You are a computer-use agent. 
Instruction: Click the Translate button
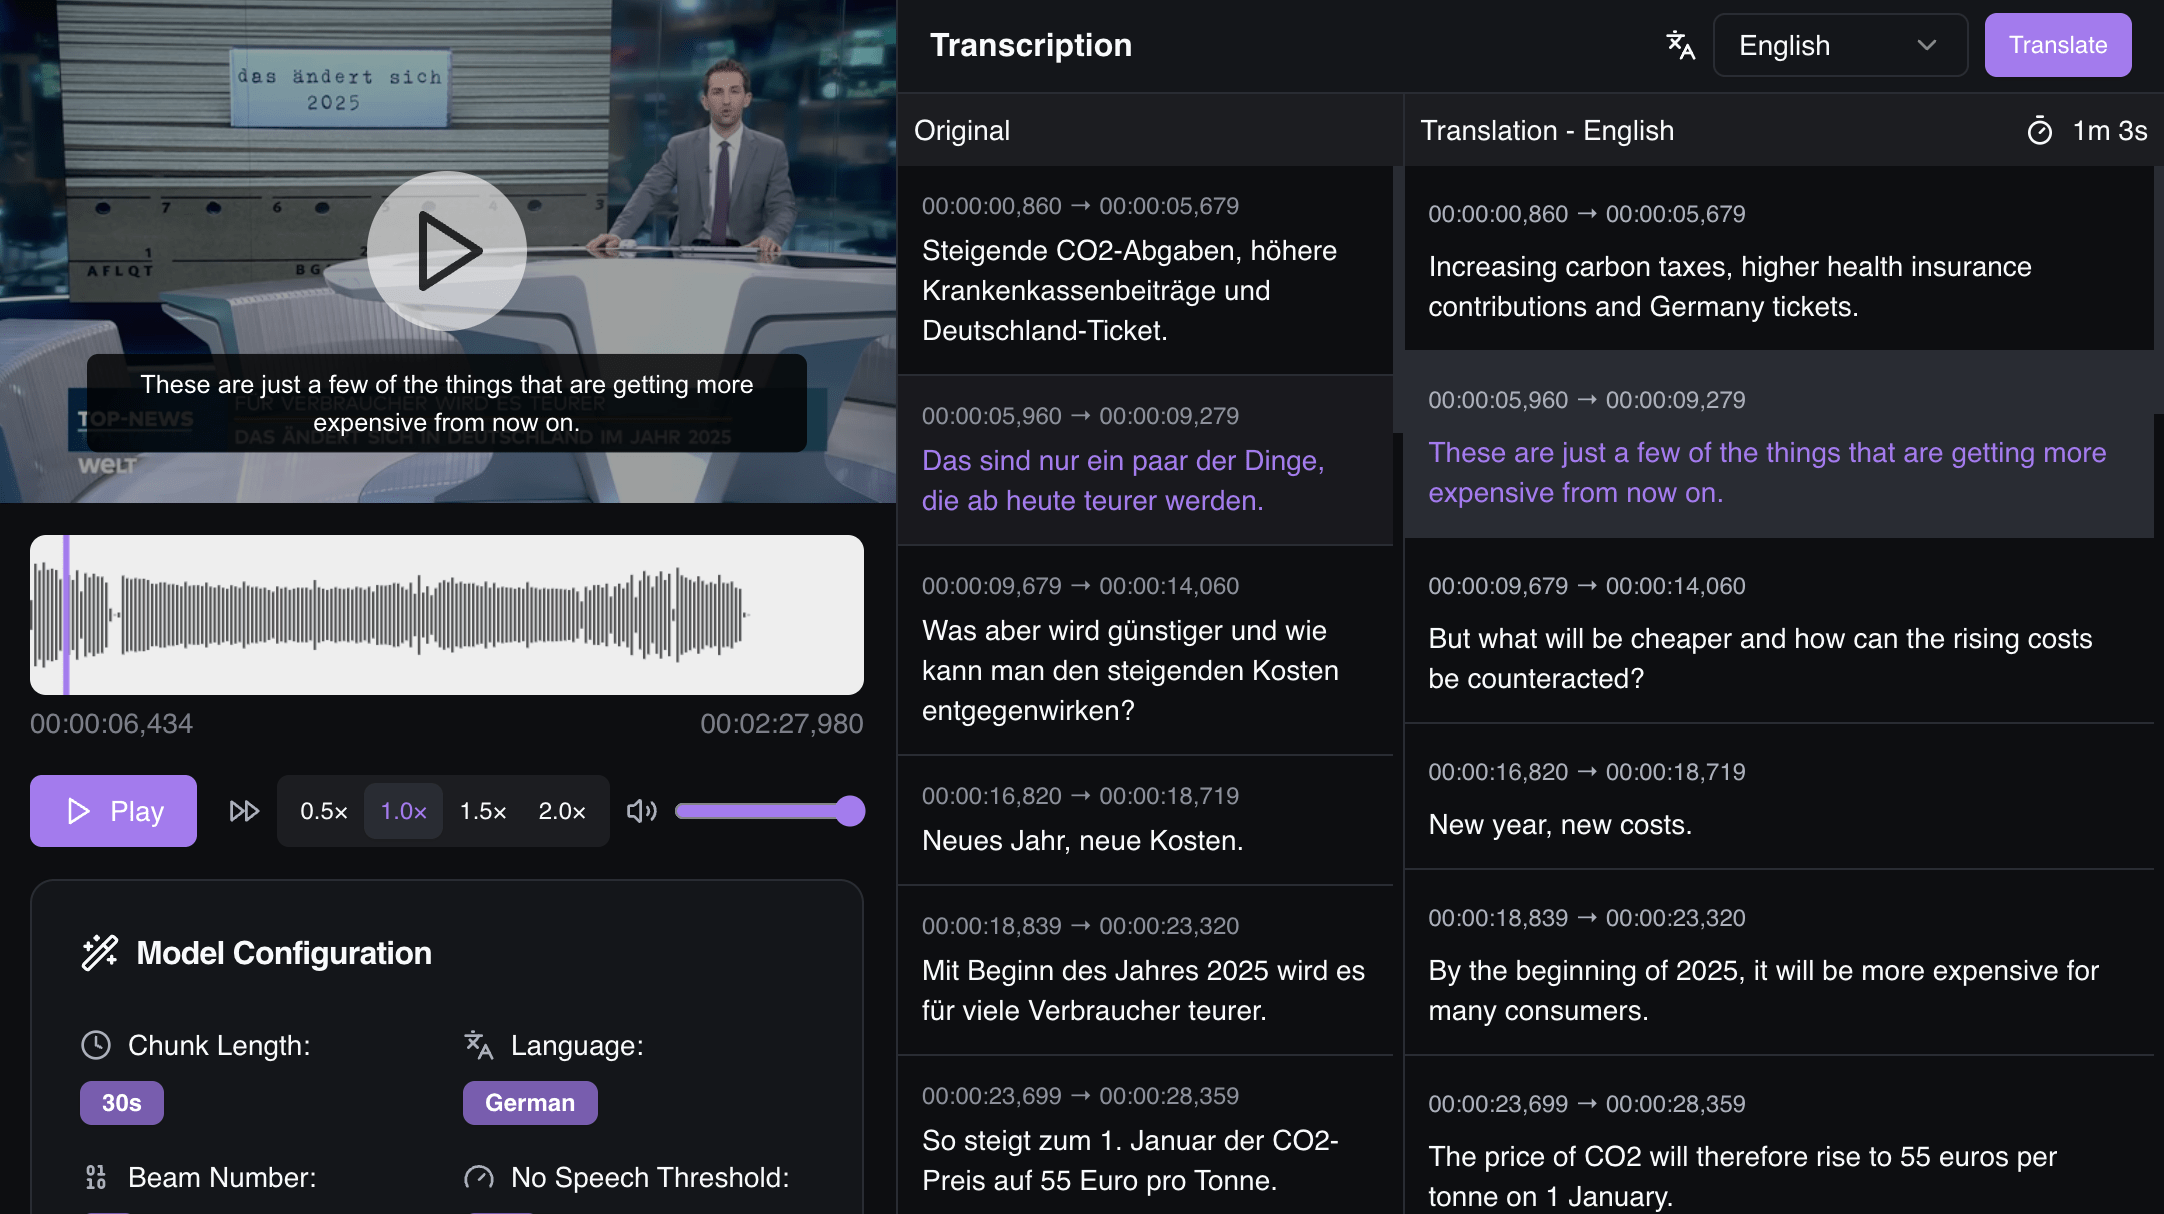pos(2057,45)
